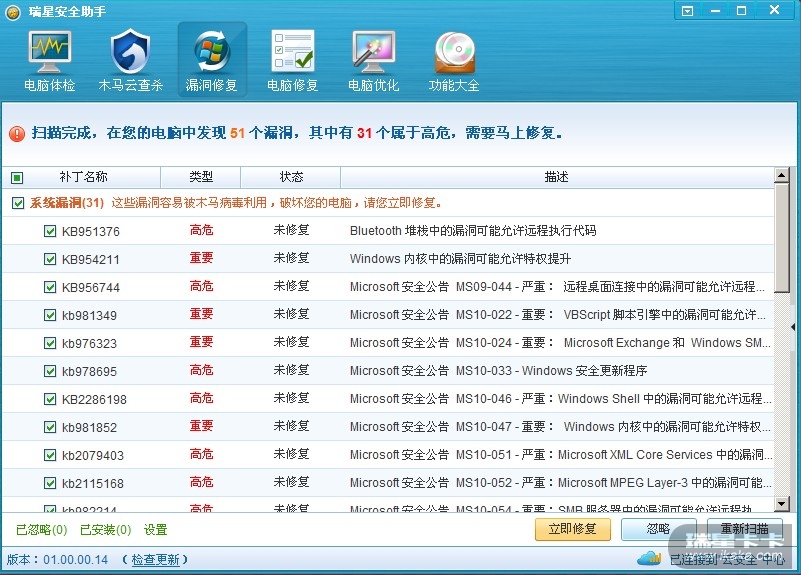
Task: Select the 木马云查杀 shield icon
Action: (130, 61)
